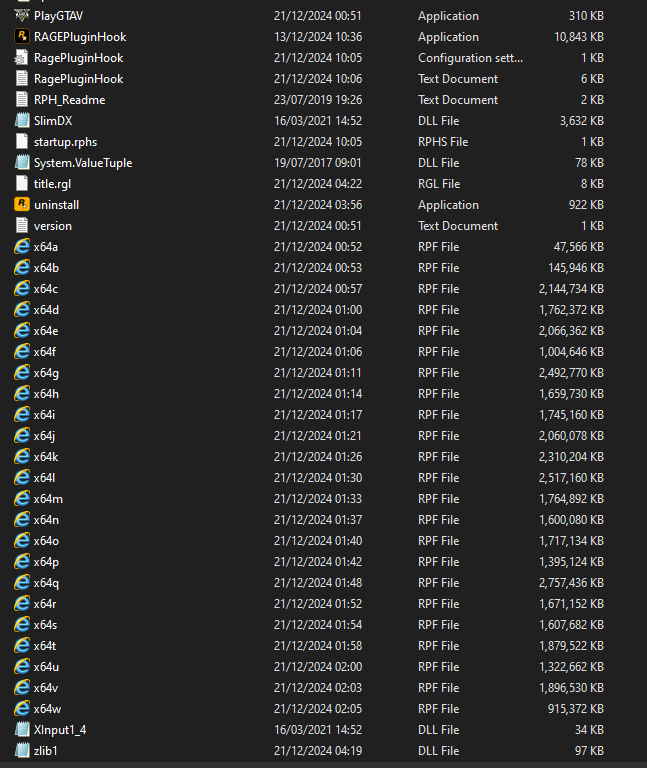This screenshot has width=647, height=768.
Task: Click the size value 915,372 KB
Action: (576, 709)
